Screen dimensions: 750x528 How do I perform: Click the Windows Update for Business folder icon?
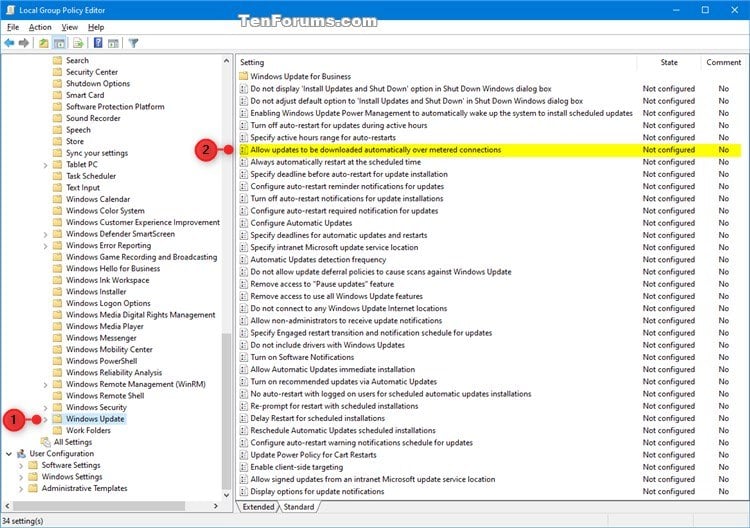point(243,76)
